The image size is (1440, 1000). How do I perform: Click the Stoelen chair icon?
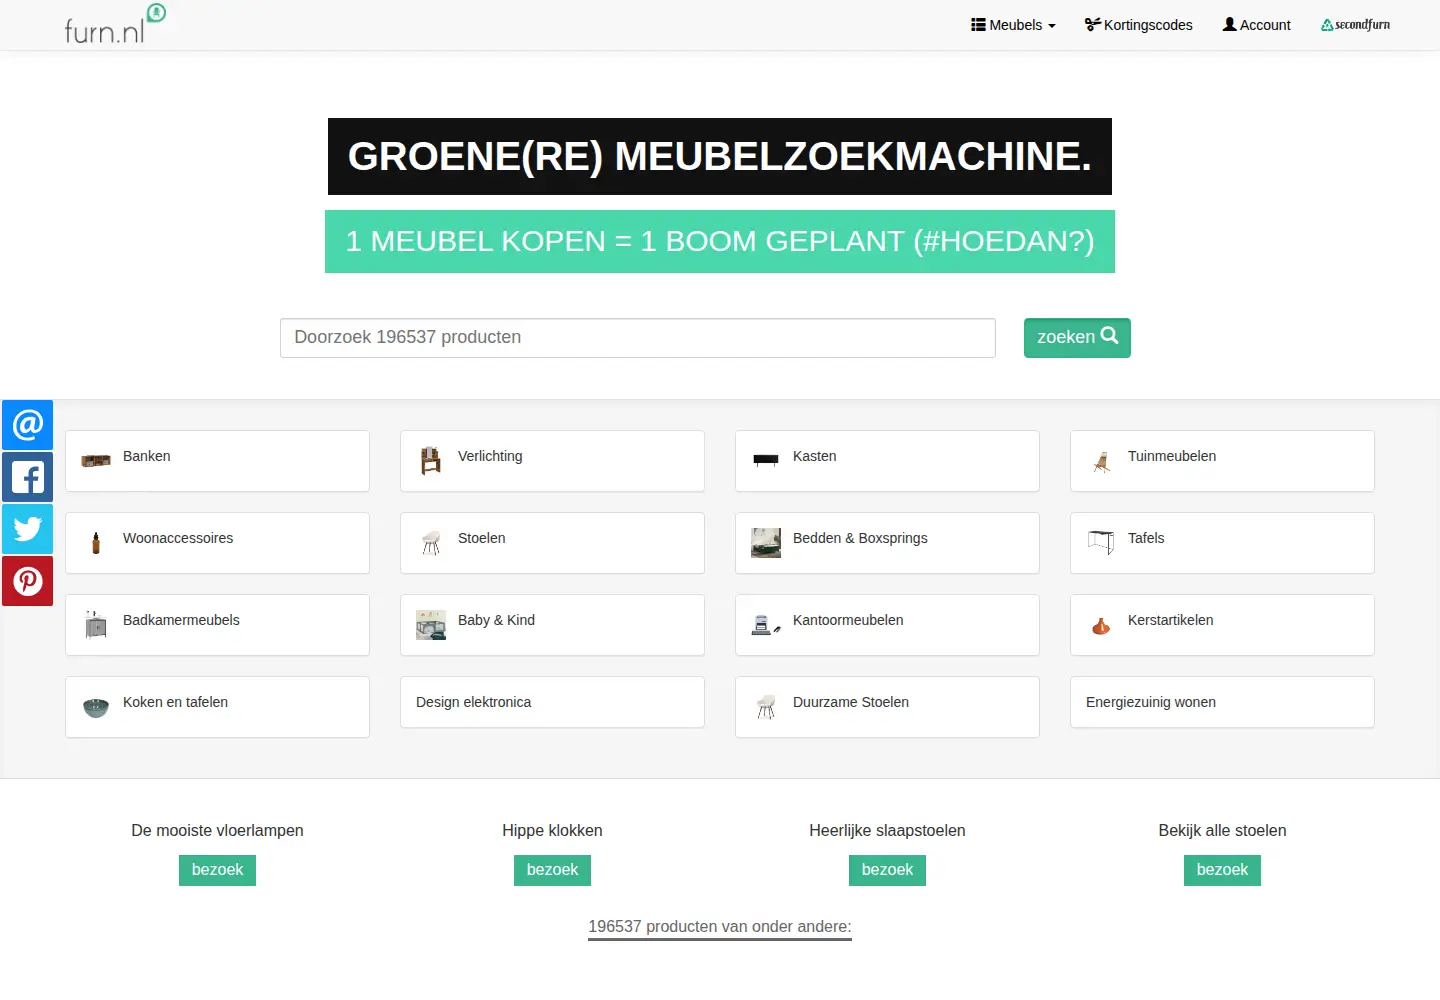point(431,543)
